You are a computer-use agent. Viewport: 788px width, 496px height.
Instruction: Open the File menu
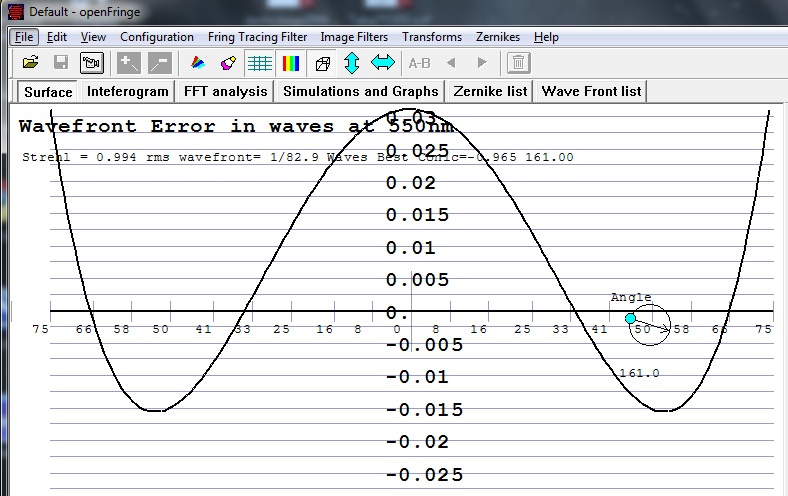coord(24,37)
